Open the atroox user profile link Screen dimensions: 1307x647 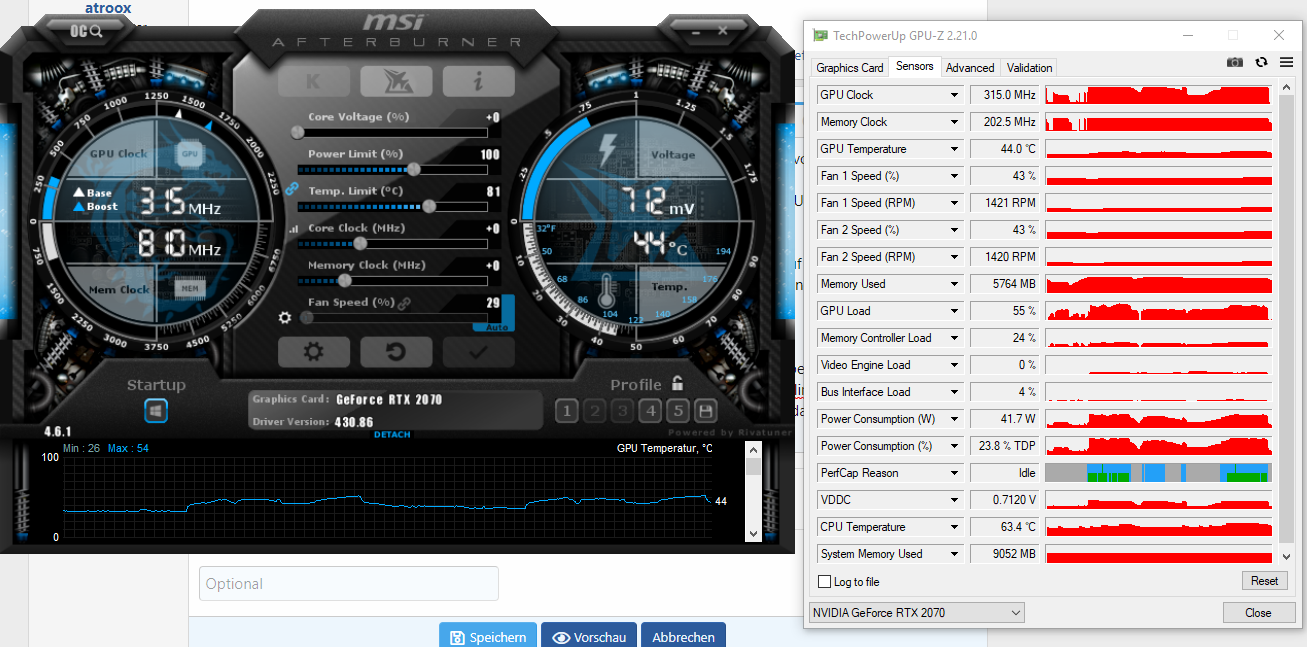click(108, 8)
